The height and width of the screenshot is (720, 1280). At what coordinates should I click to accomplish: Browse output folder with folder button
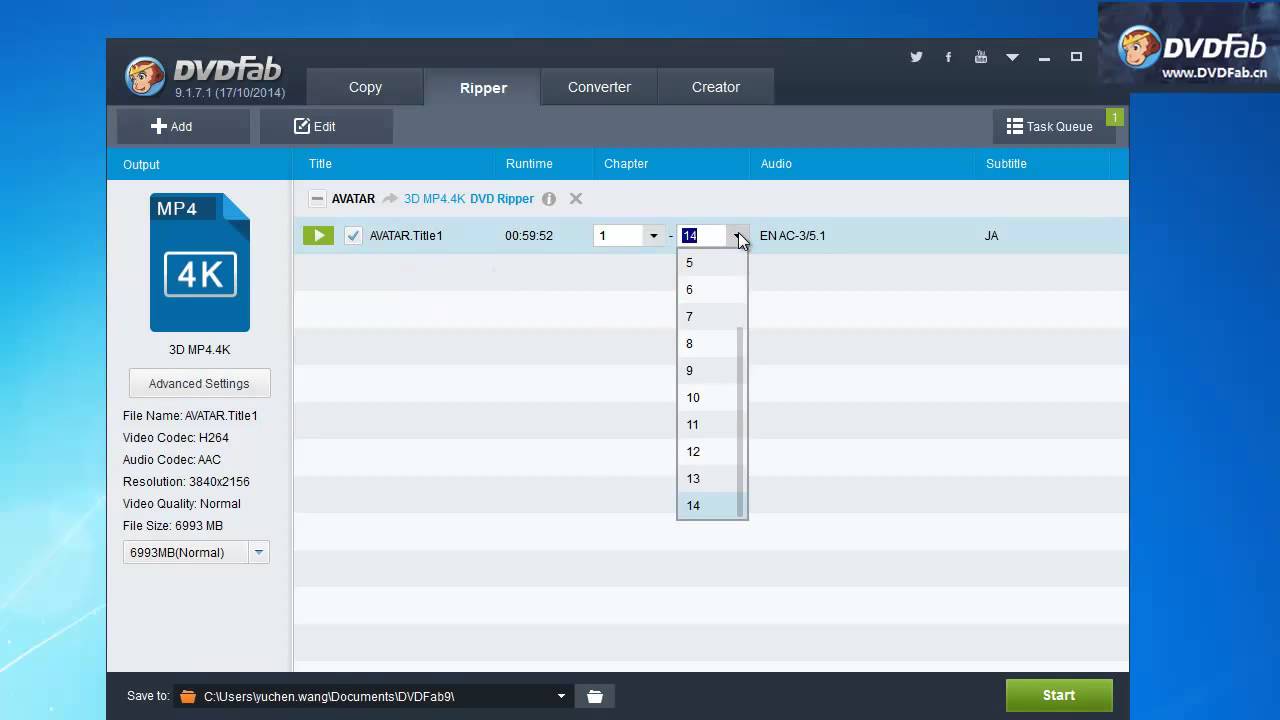(595, 696)
